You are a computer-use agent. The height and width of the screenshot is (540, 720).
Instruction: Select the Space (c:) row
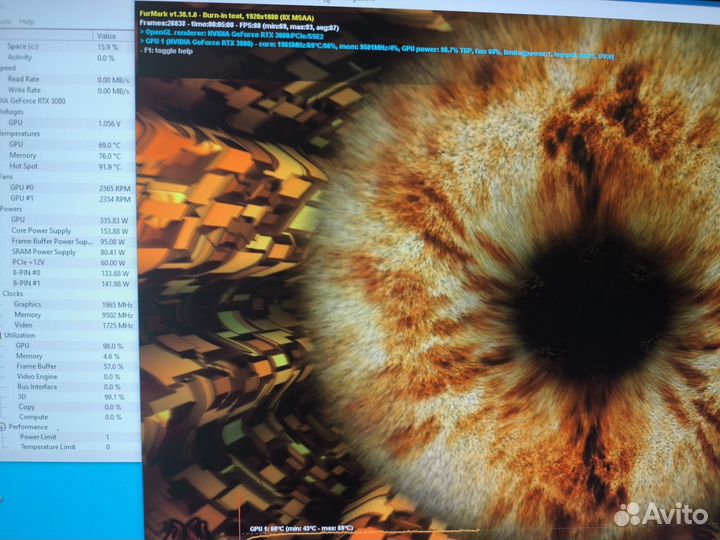[x=68, y=46]
